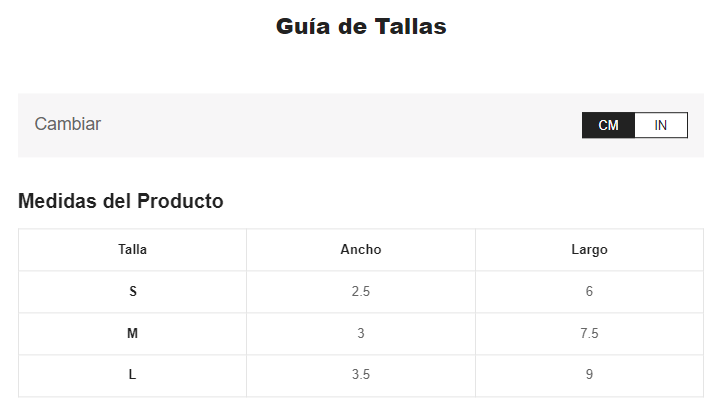Image resolution: width=726 pixels, height=398 pixels.
Task: Click the length value 9 for L
Action: pos(589,374)
